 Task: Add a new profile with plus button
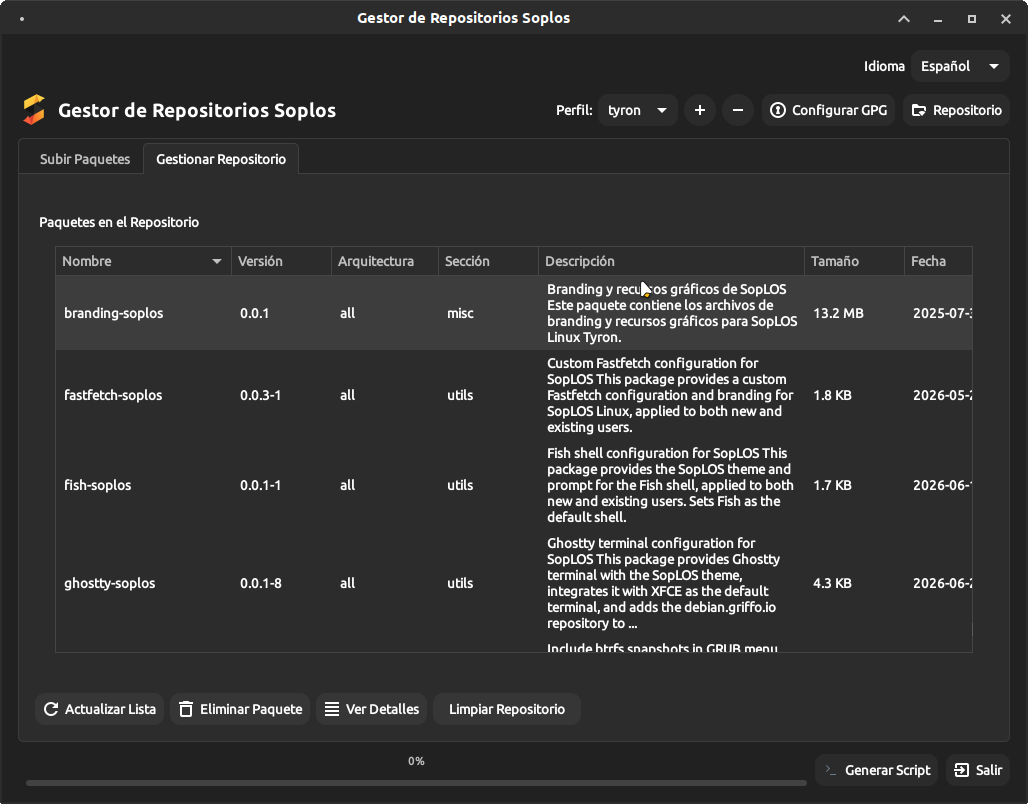click(x=700, y=110)
